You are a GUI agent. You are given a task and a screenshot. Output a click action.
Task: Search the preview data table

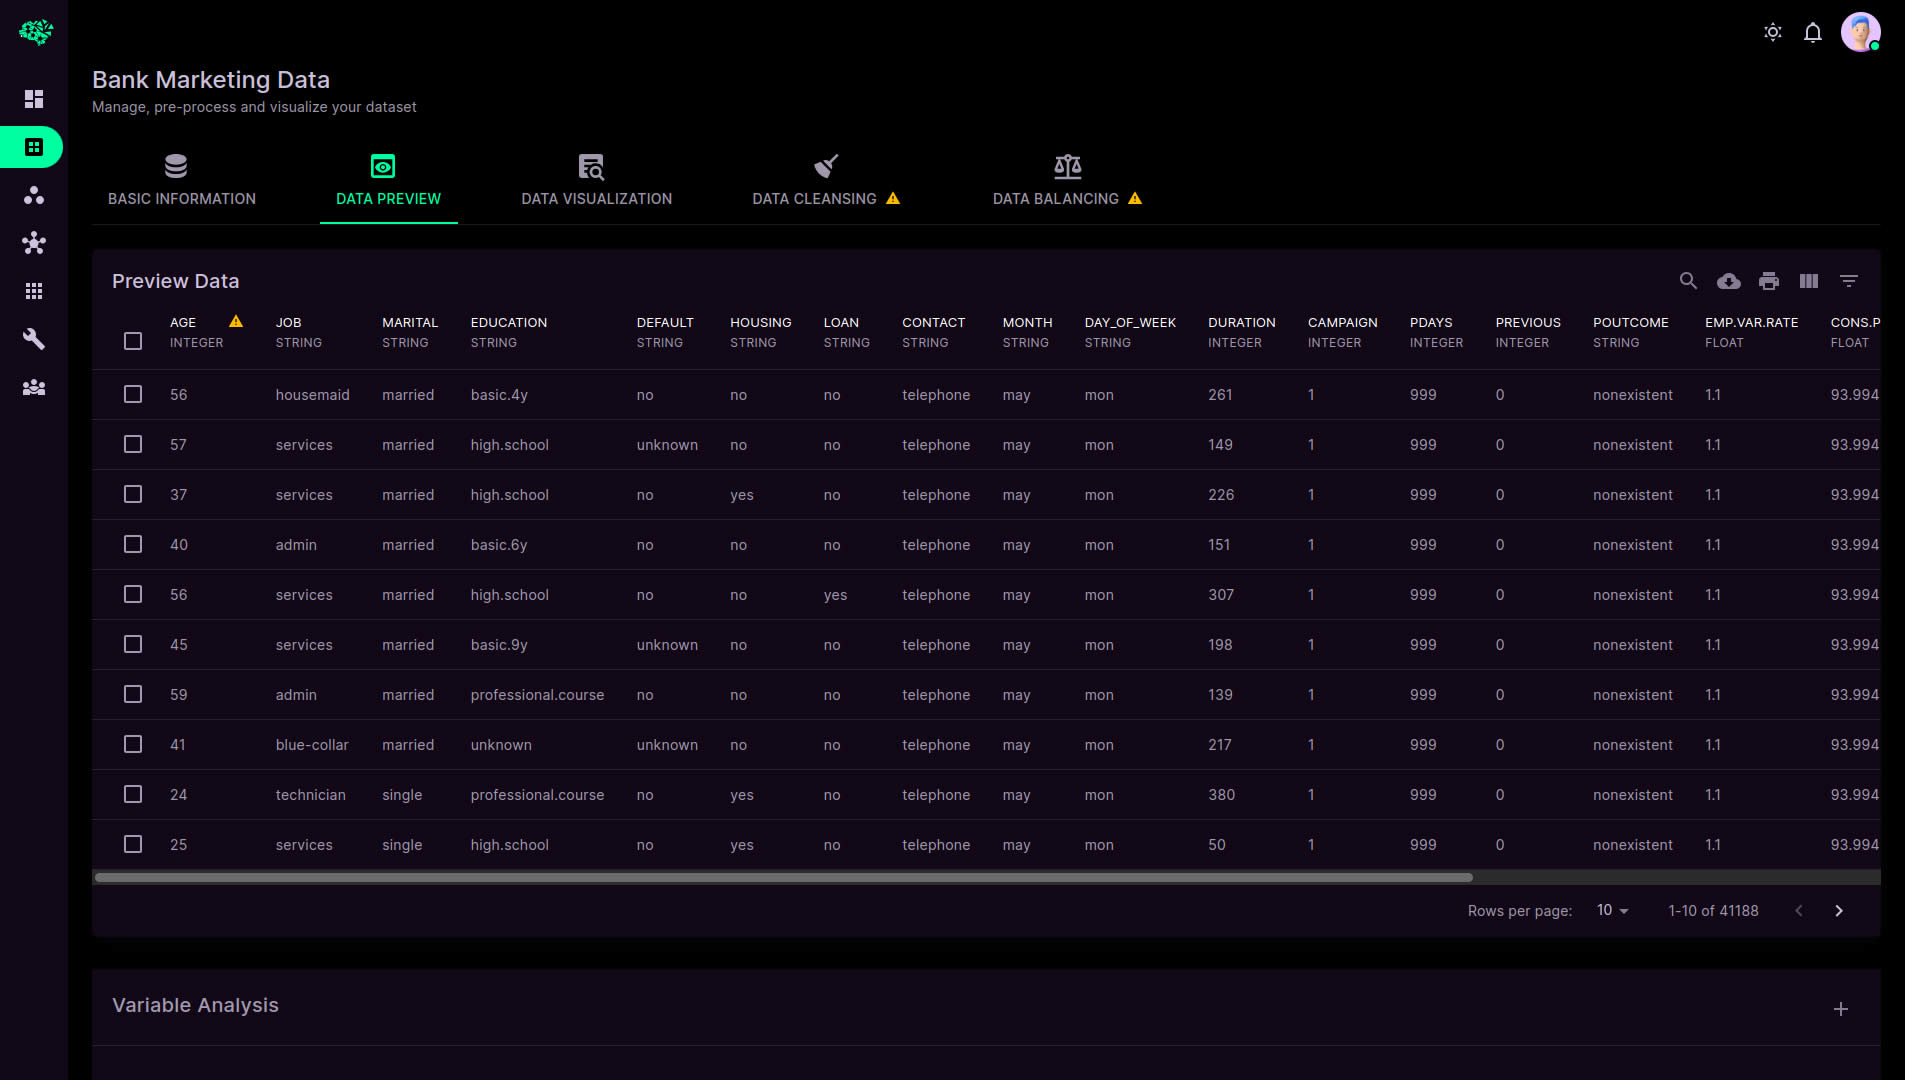[1688, 281]
